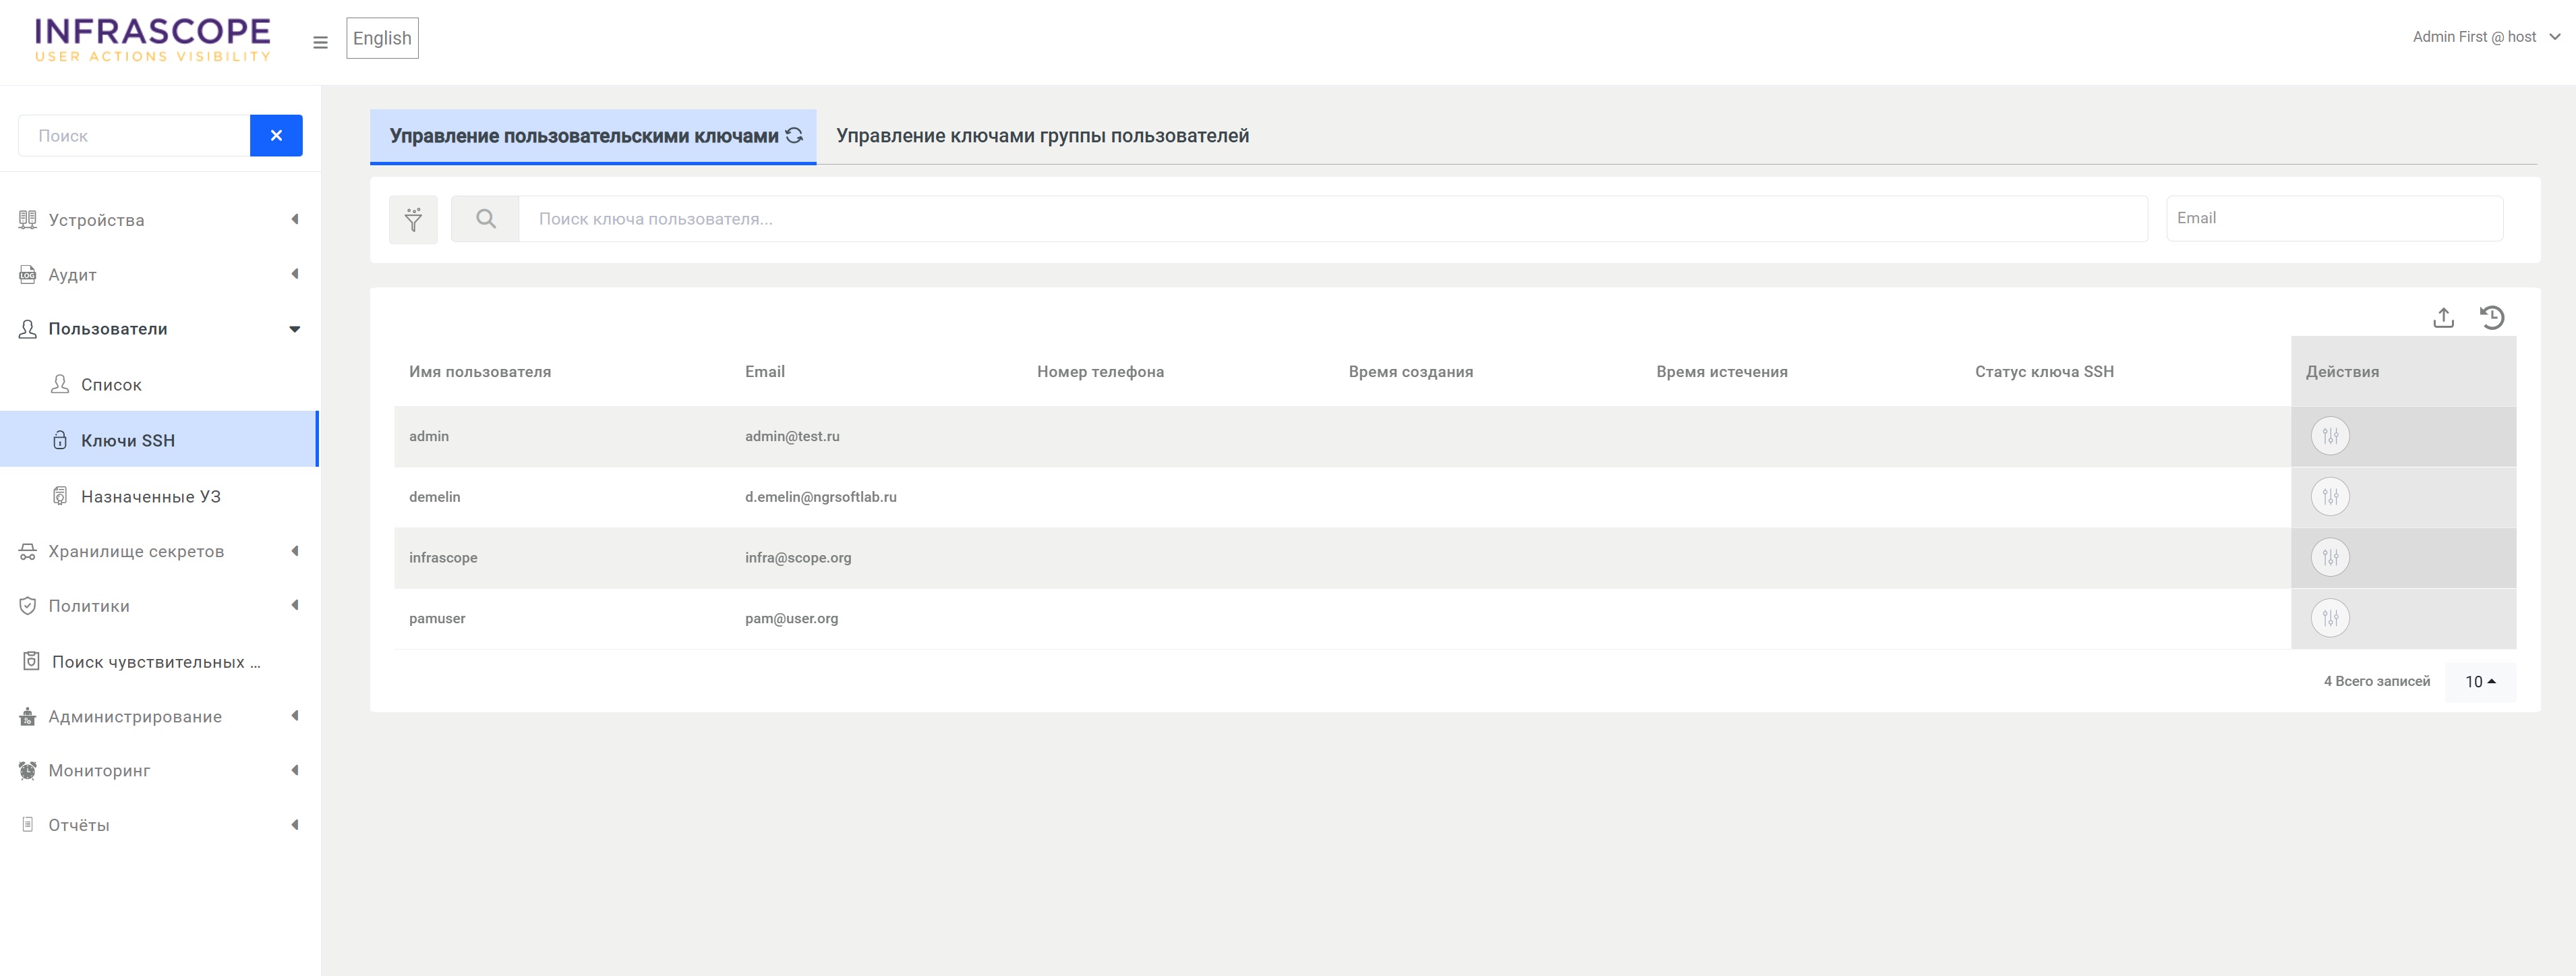Clear sidebar search with X button
Screen dimensions: 2576x976
(x=276, y=135)
